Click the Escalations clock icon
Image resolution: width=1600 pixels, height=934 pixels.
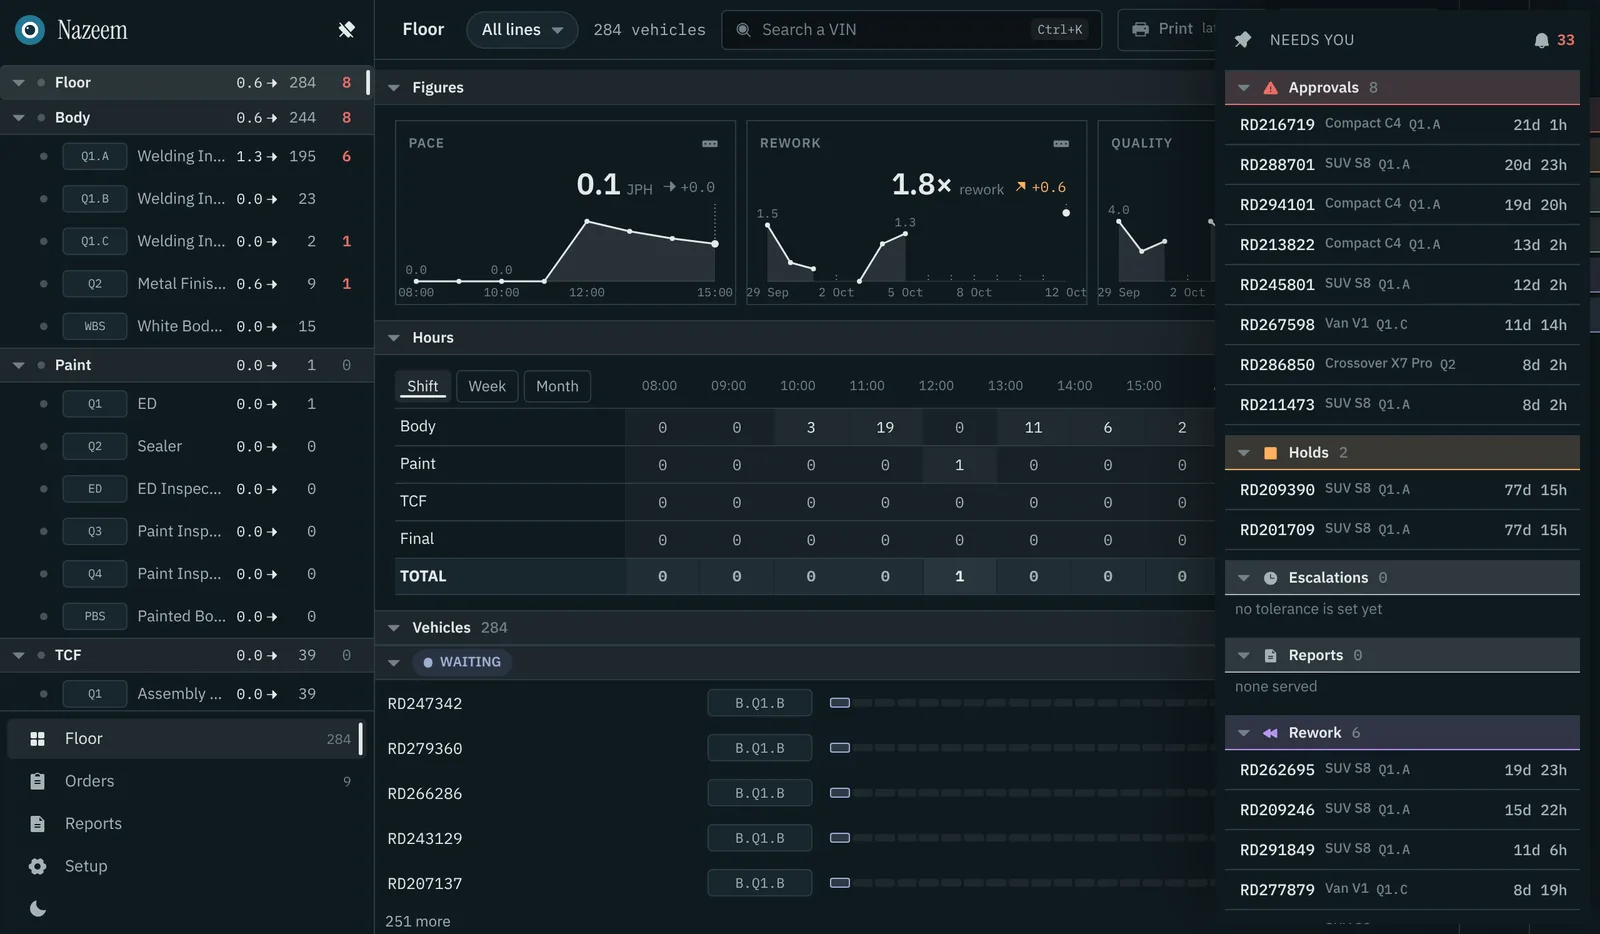1270,578
